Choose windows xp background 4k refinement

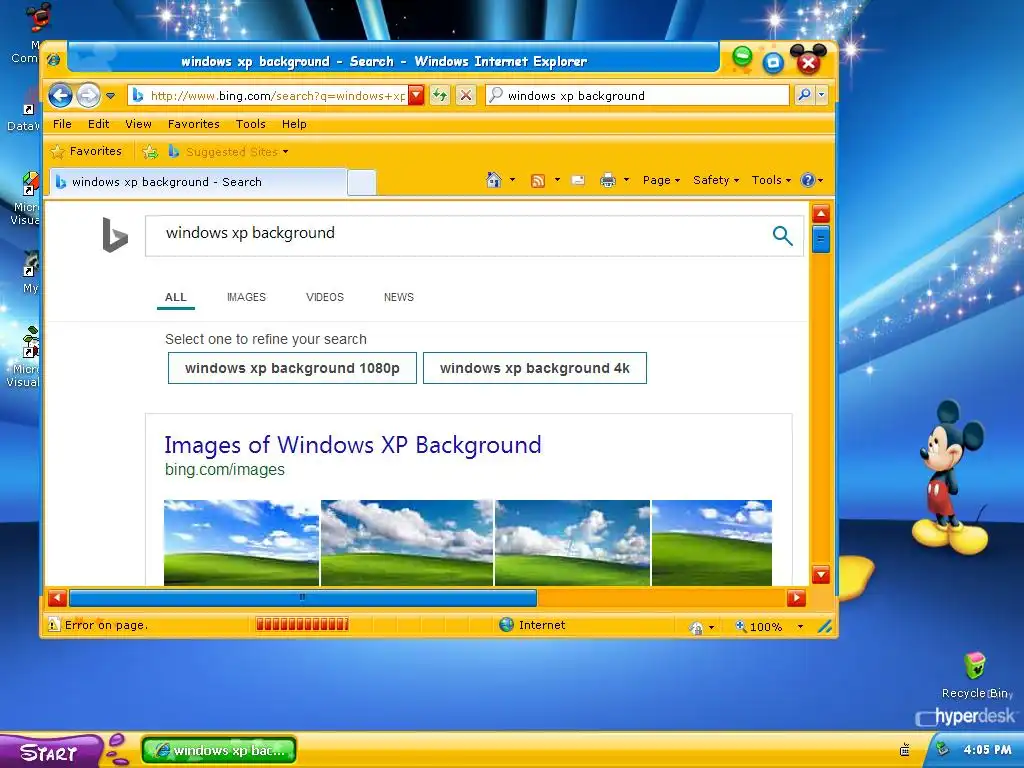tap(535, 368)
